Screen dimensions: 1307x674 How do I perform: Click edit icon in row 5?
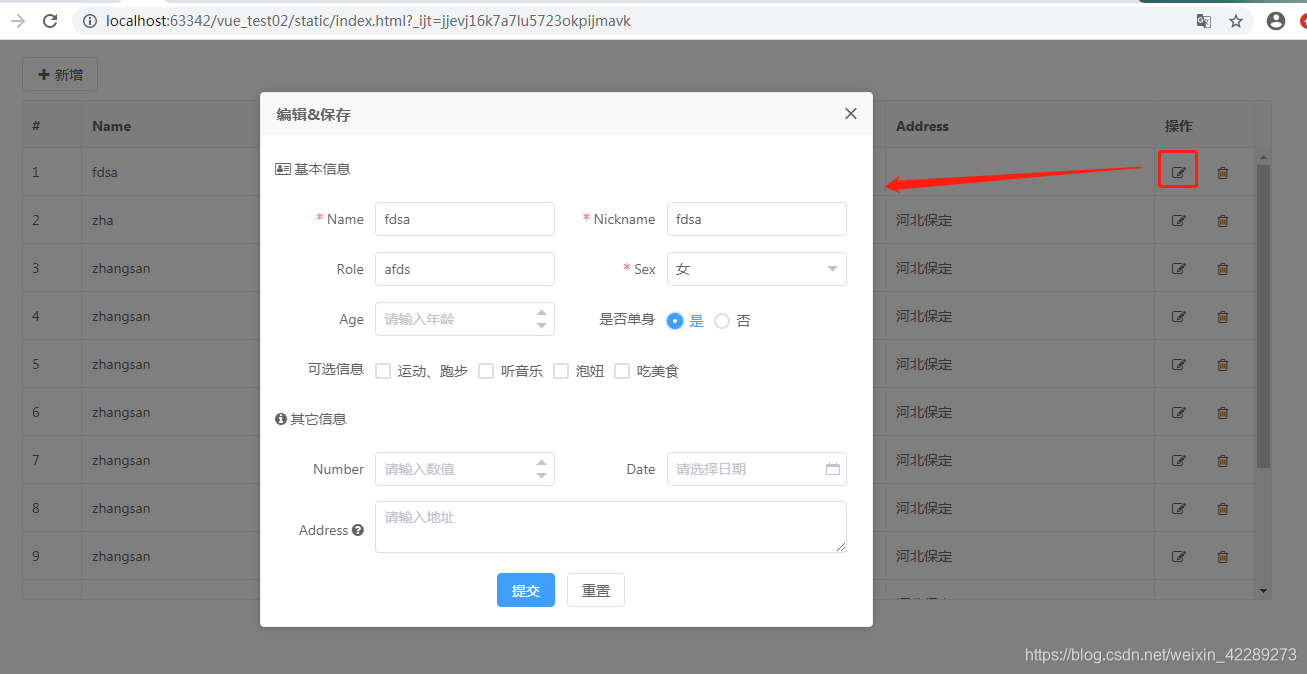click(x=1179, y=364)
